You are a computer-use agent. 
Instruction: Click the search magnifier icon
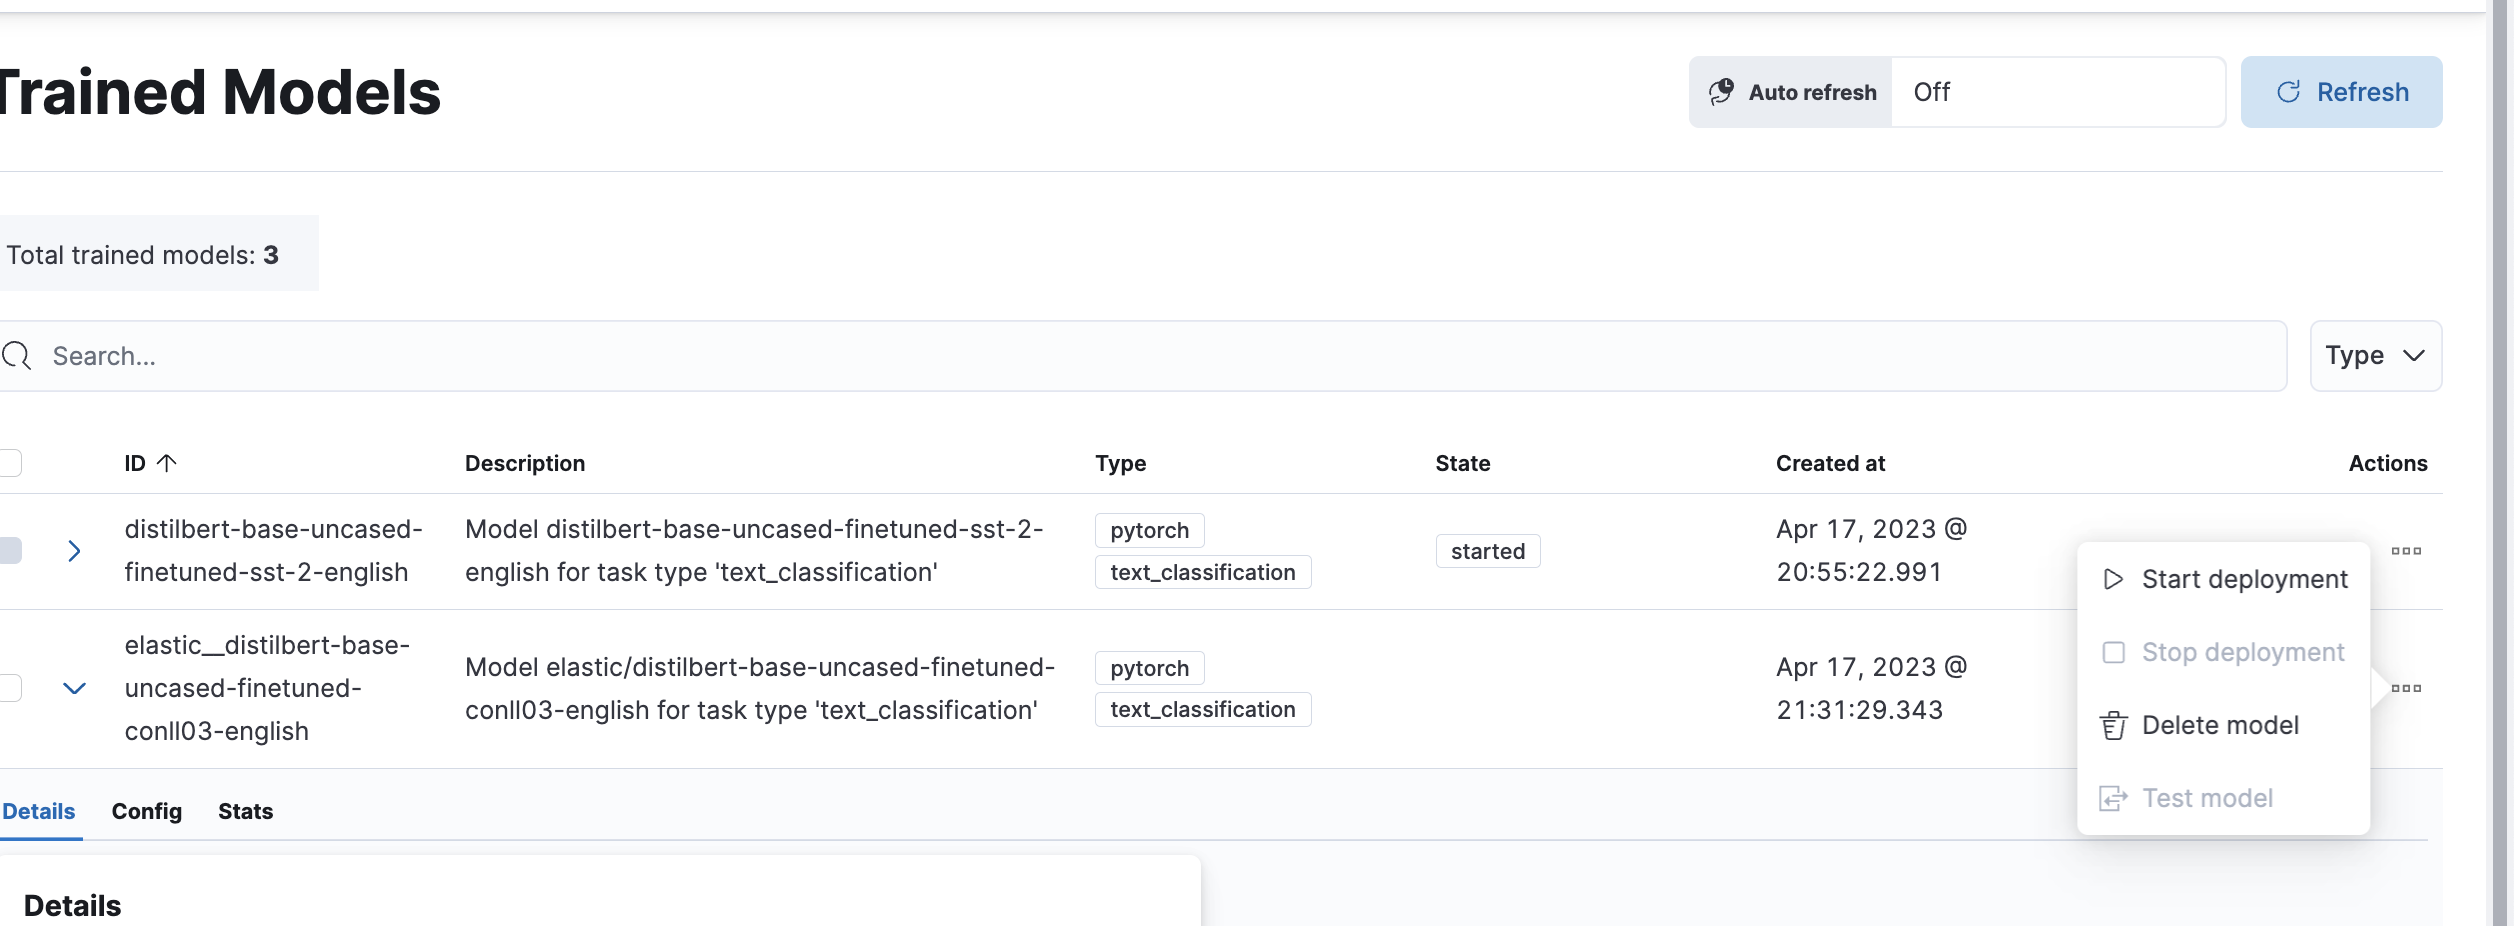tap(17, 356)
